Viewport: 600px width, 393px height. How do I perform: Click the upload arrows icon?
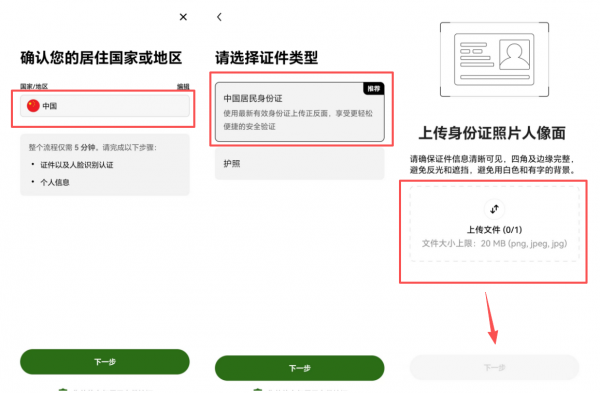coord(494,209)
